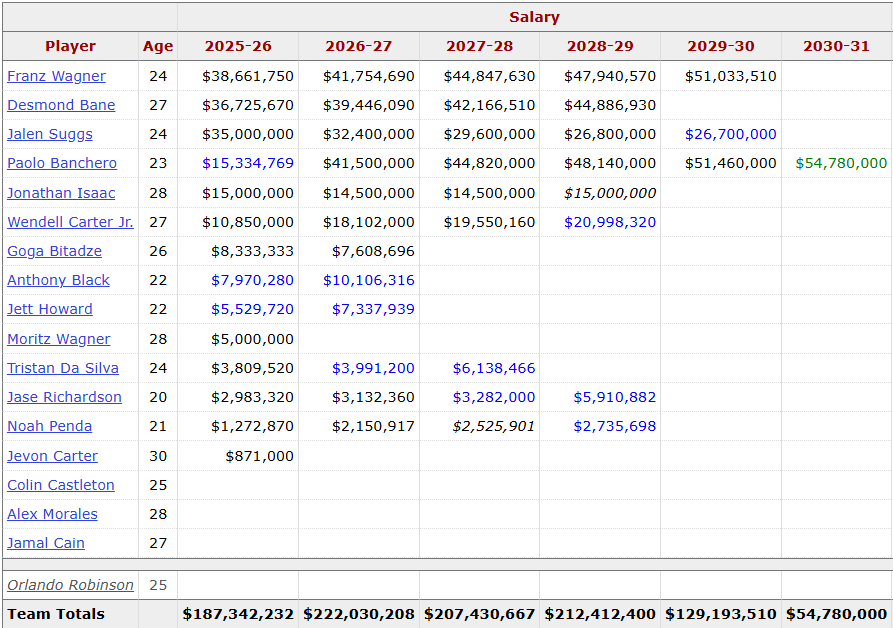Click Banchero's $41,500,000 2026-27 salary
Image resolution: width=893 pixels, height=628 pixels.
pos(368,163)
